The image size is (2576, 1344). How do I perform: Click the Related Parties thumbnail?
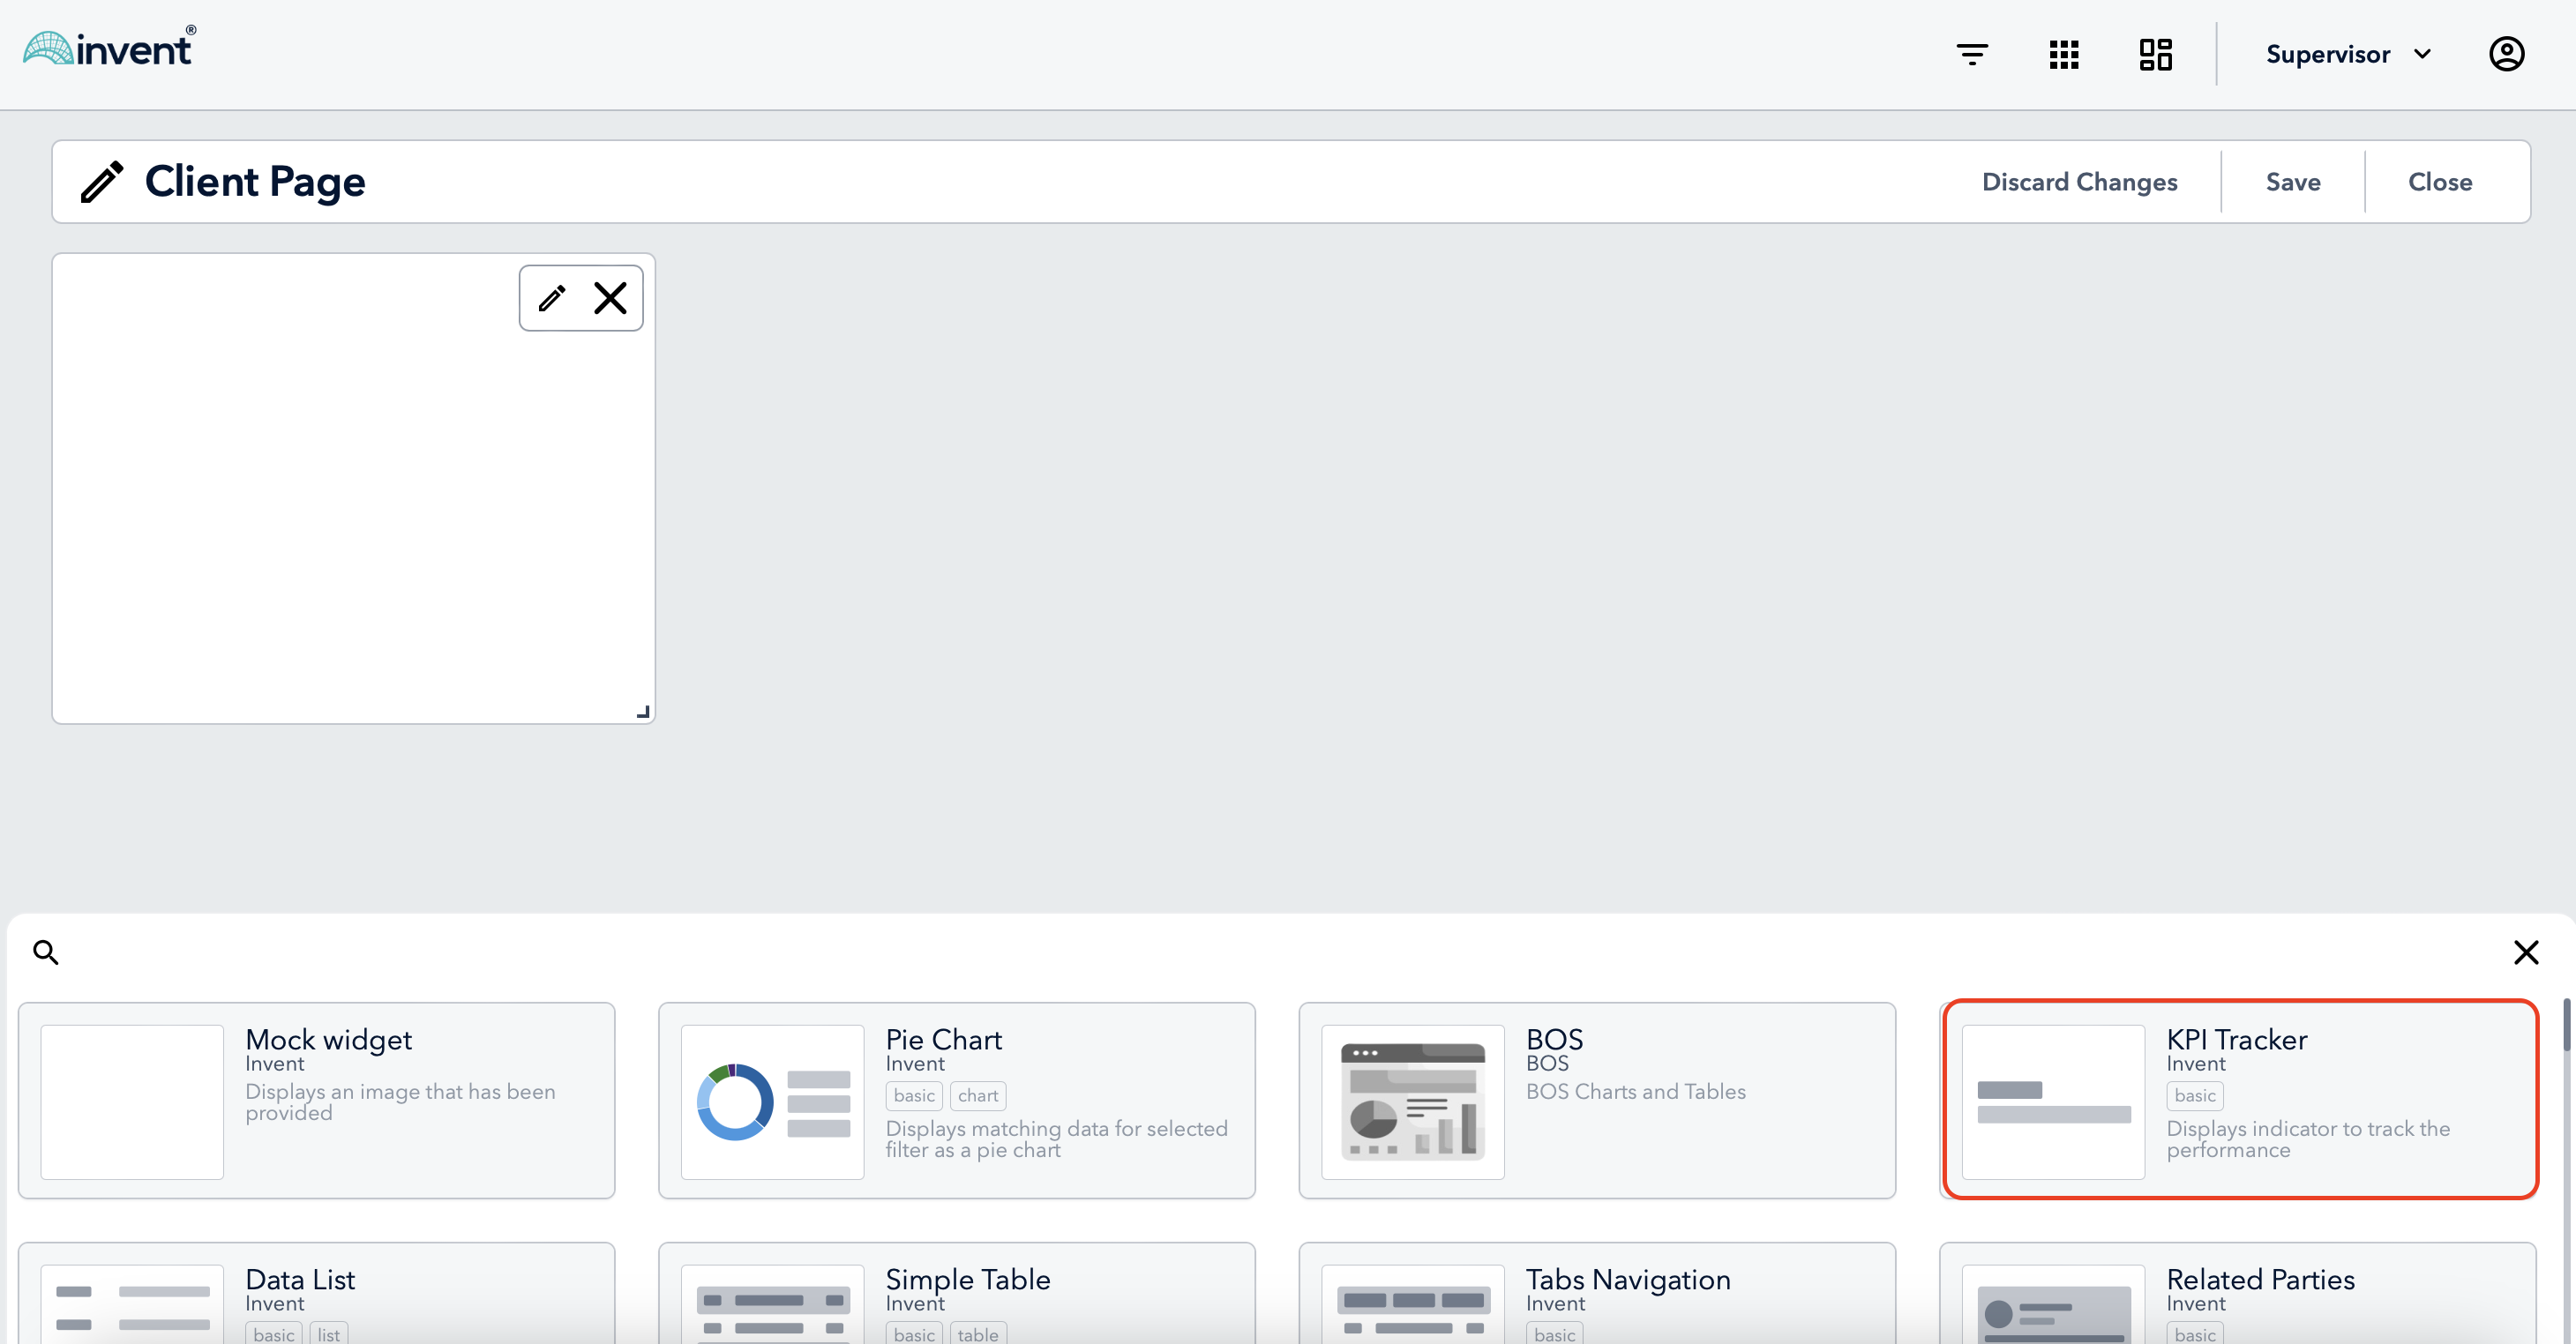click(2053, 1304)
